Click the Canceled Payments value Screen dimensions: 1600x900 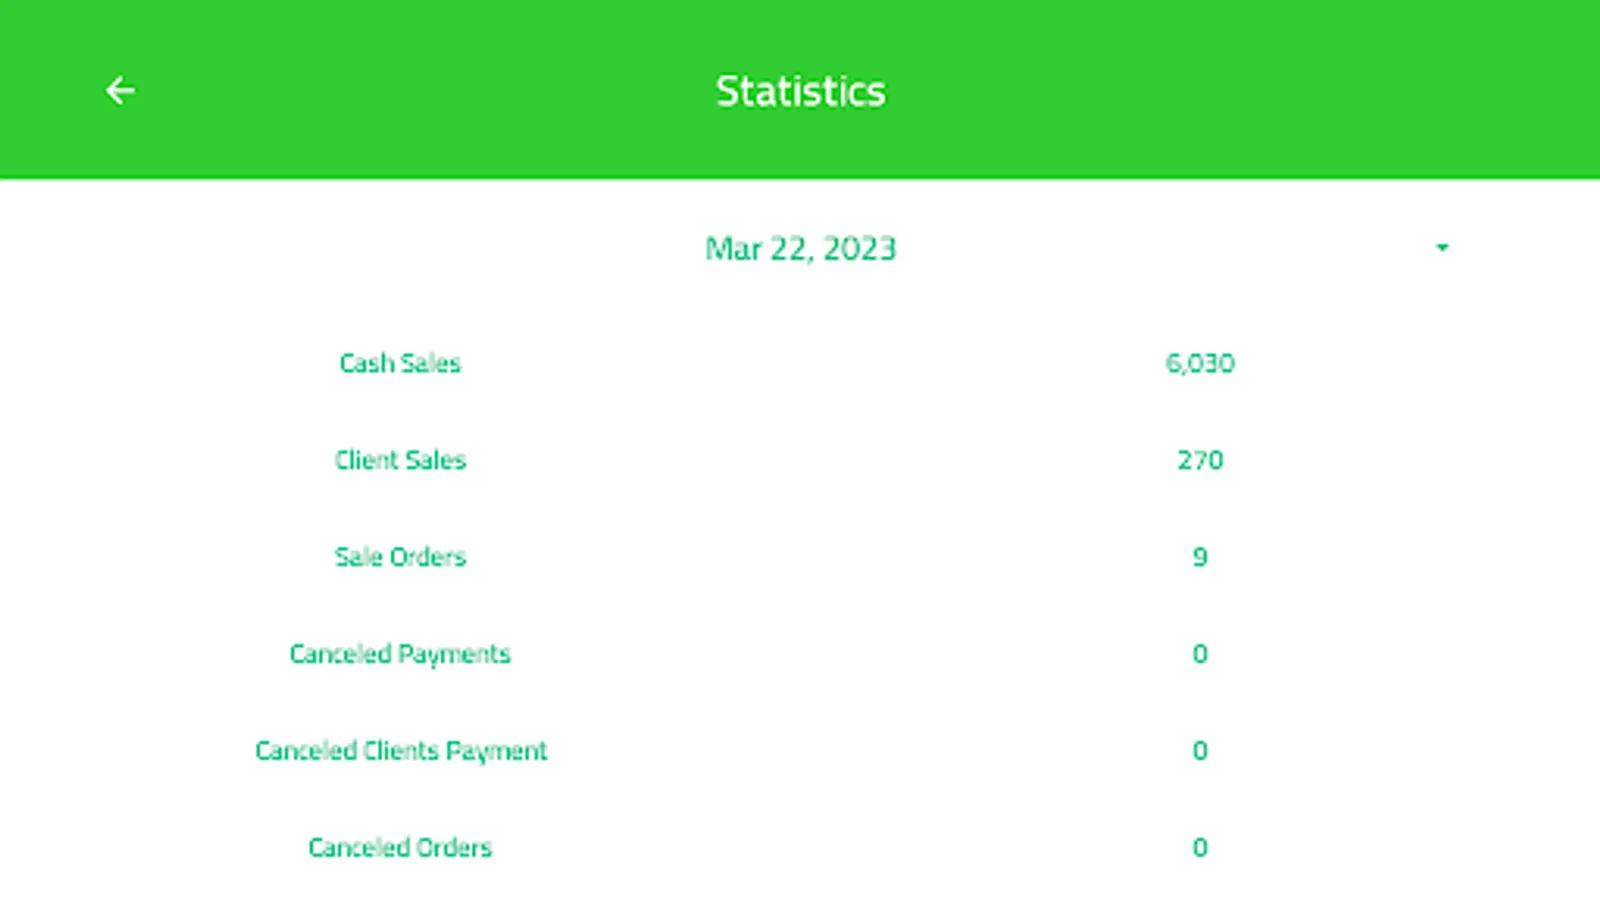tap(1200, 654)
